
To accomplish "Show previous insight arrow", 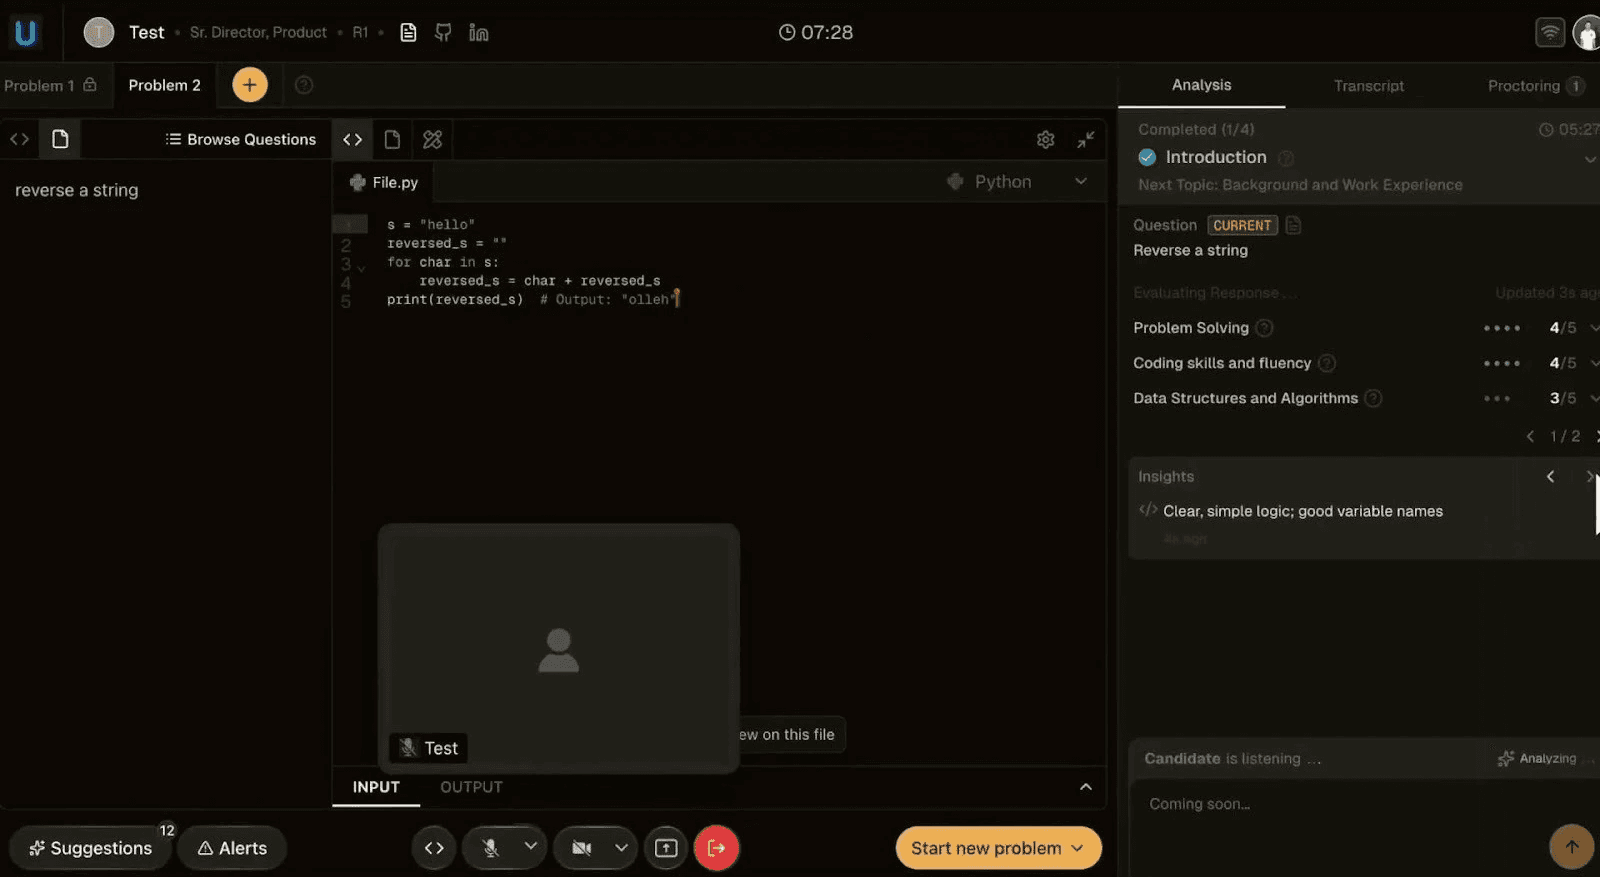I will pos(1551,477).
